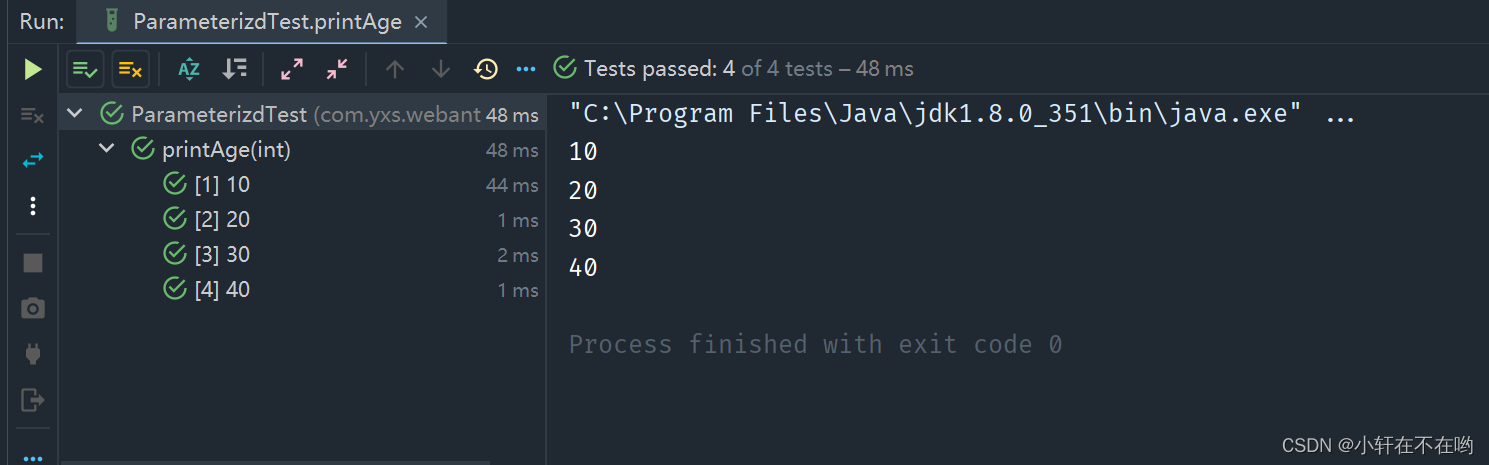This screenshot has height=465, width=1489.
Task: Click the exit icon in sidebar
Action: pos(33,399)
